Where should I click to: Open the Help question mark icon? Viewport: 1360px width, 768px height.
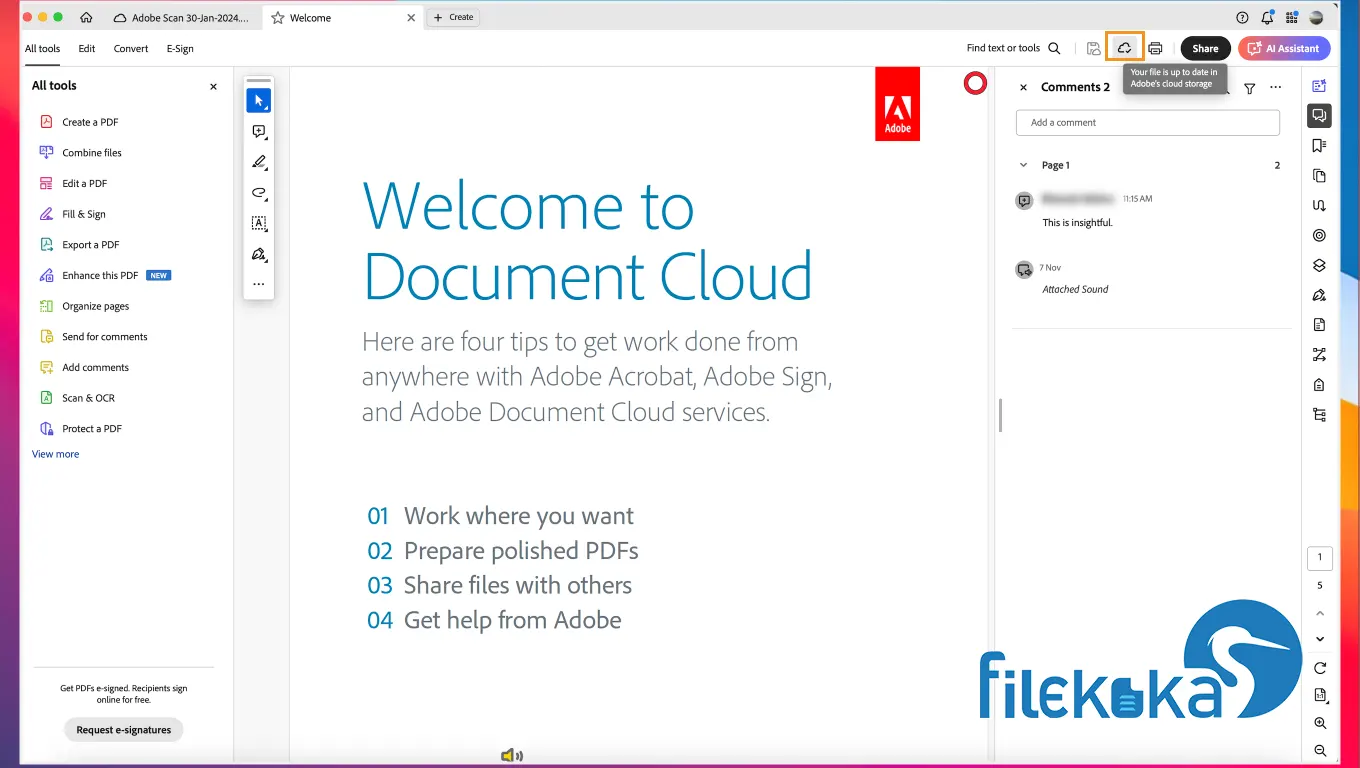click(x=1242, y=17)
